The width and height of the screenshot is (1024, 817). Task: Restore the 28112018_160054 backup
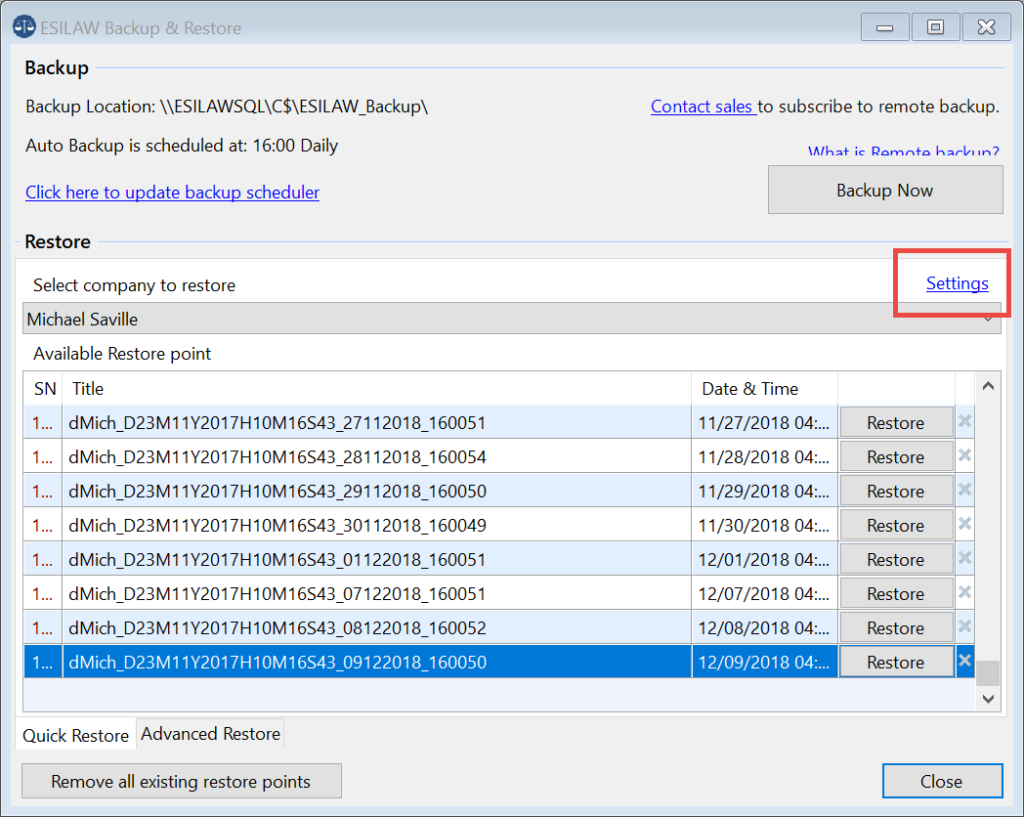pyautogui.click(x=895, y=457)
